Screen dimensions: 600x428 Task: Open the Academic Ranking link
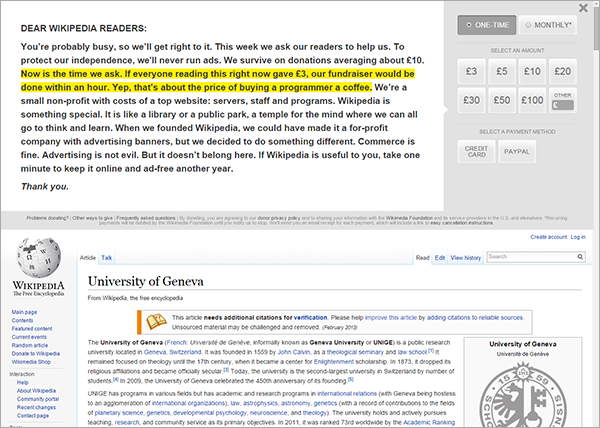click(x=429, y=422)
